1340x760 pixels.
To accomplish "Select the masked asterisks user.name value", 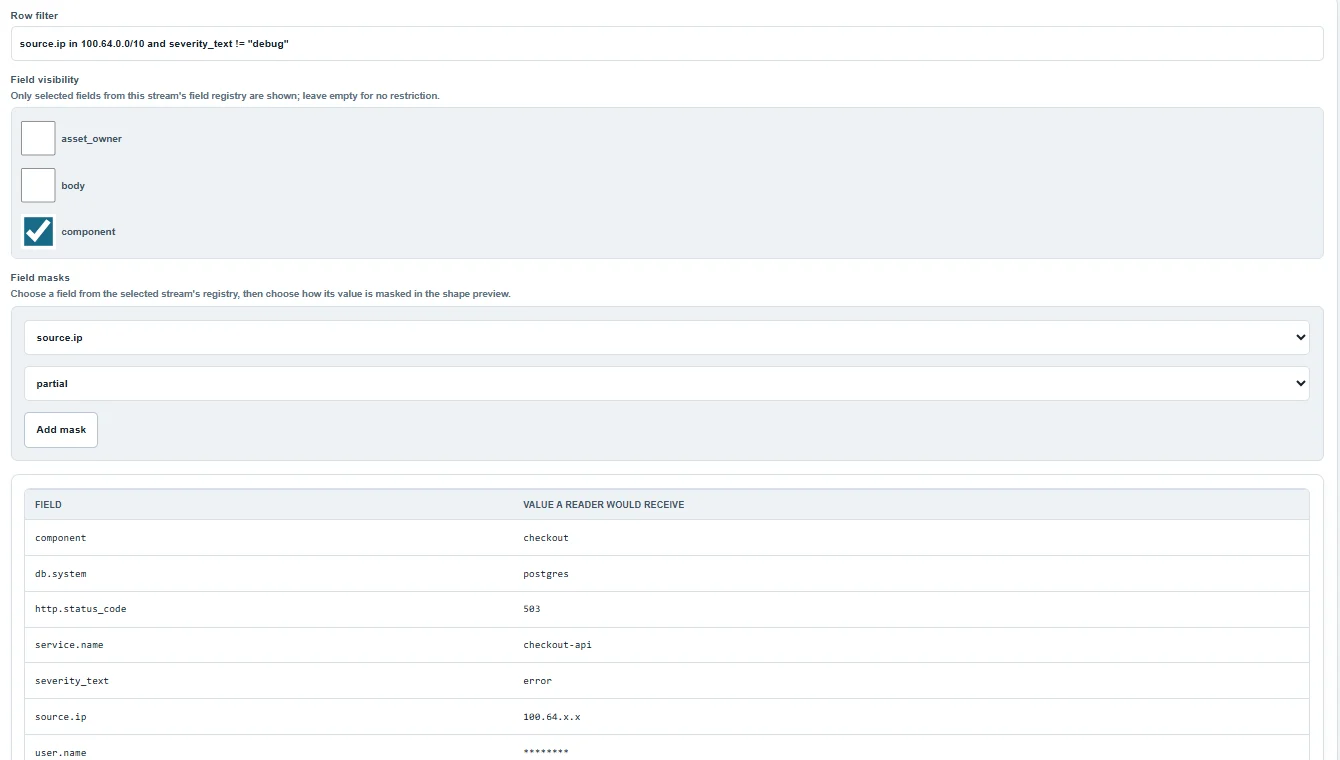I will pyautogui.click(x=546, y=752).
